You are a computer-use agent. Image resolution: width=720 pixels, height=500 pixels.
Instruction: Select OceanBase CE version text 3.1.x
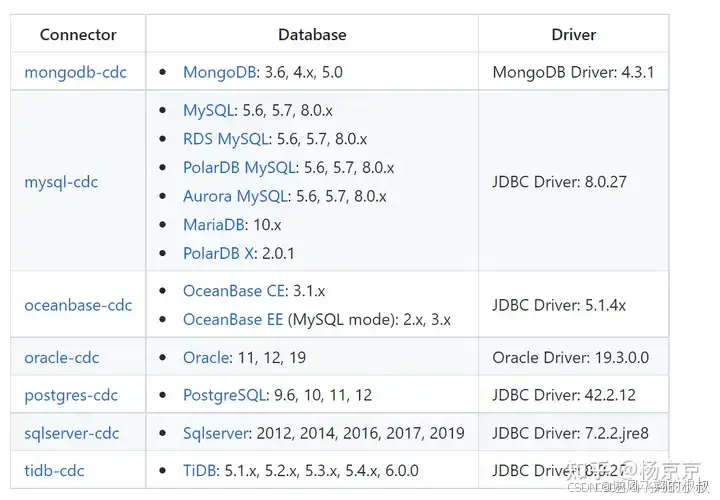pyautogui.click(x=309, y=291)
